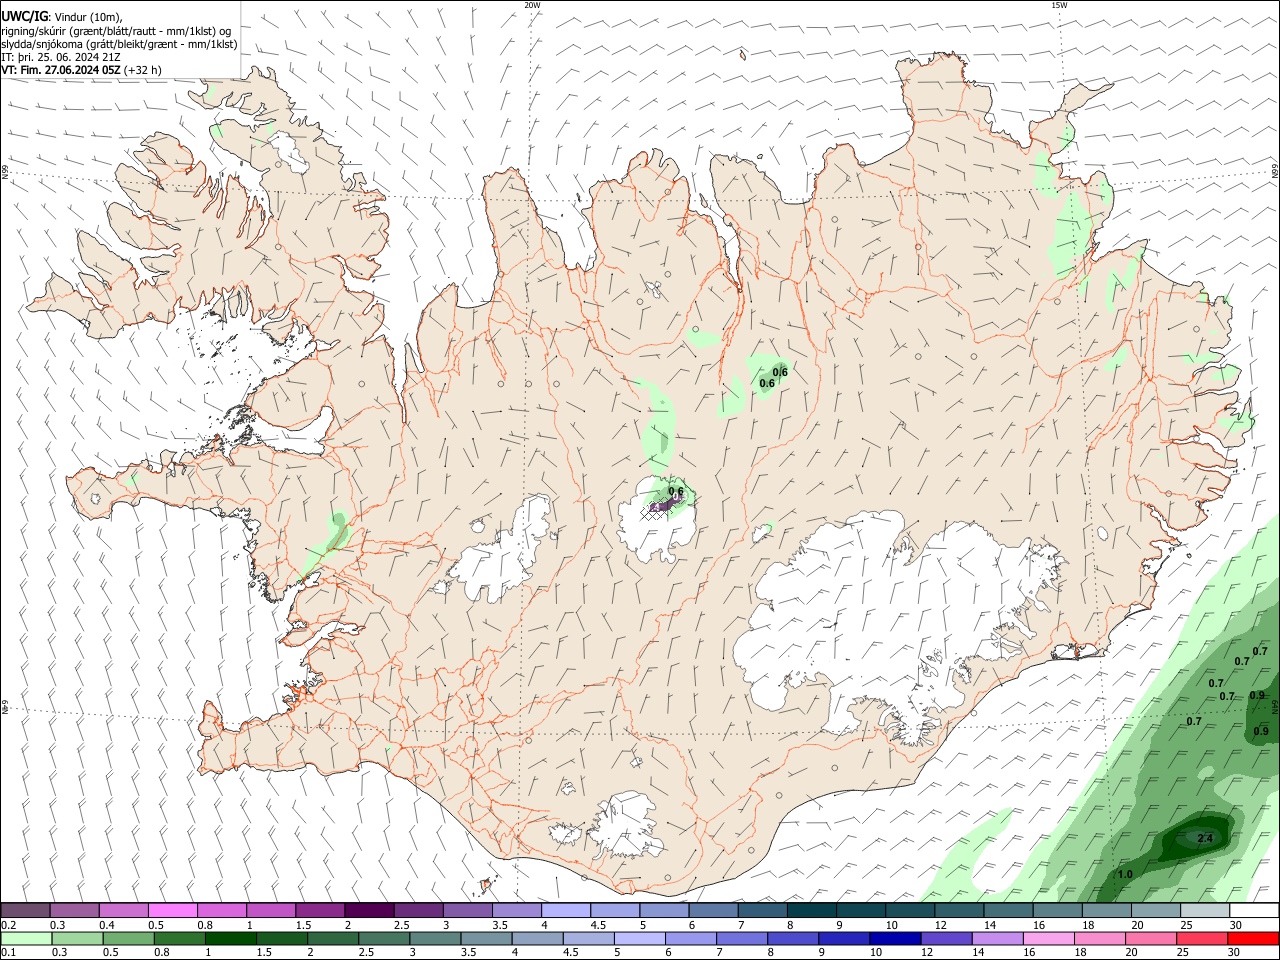
Task: Pick the grey 20 swatch in upper legend
Action: pyautogui.click(x=1156, y=910)
